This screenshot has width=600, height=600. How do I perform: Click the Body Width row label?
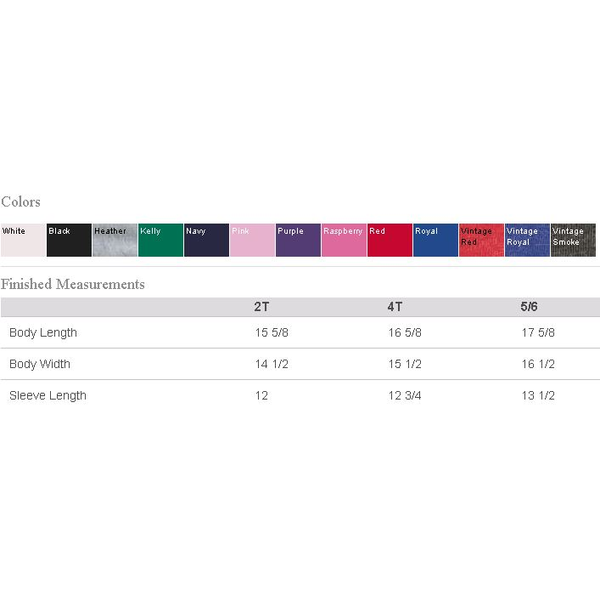[40, 364]
